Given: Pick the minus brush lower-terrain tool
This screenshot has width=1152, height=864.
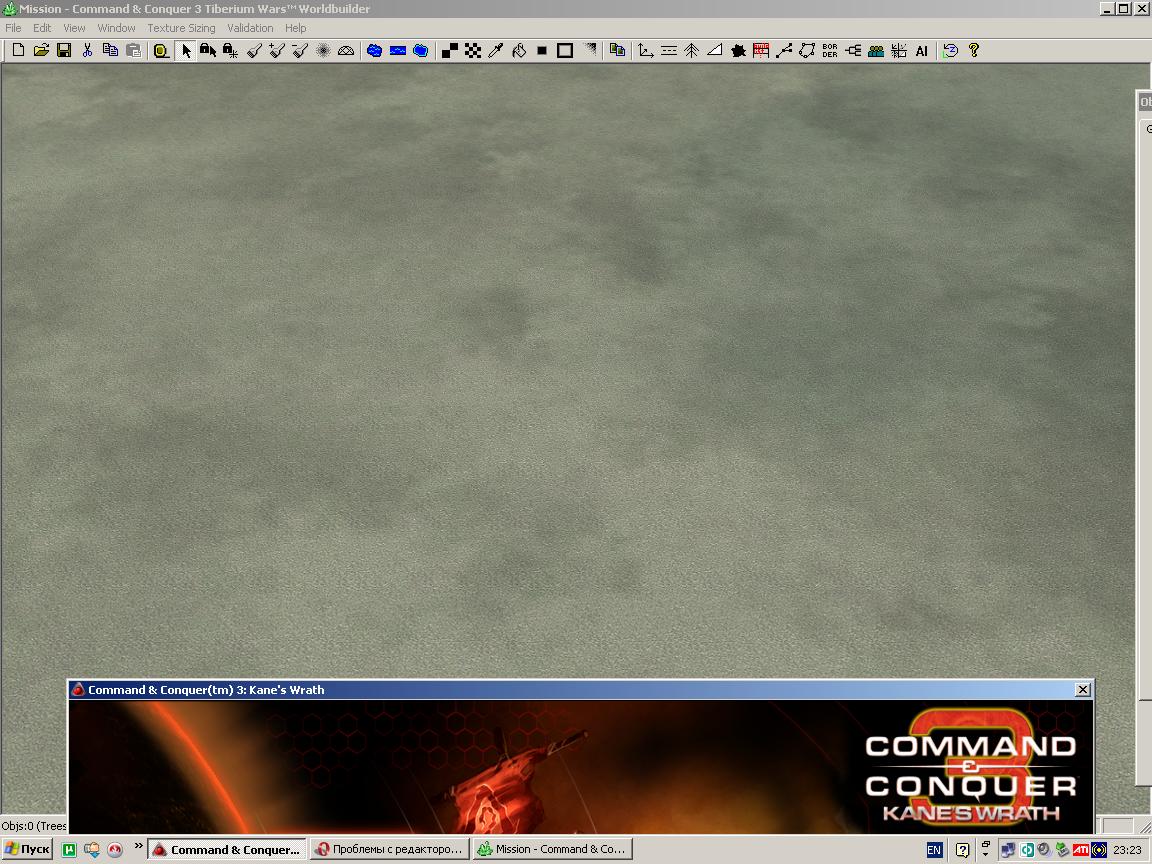Looking at the screenshot, I should (x=300, y=50).
